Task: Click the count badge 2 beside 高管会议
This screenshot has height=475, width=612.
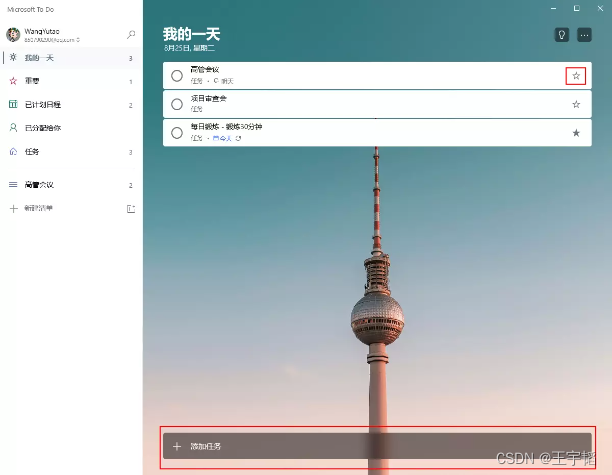Action: (x=131, y=185)
